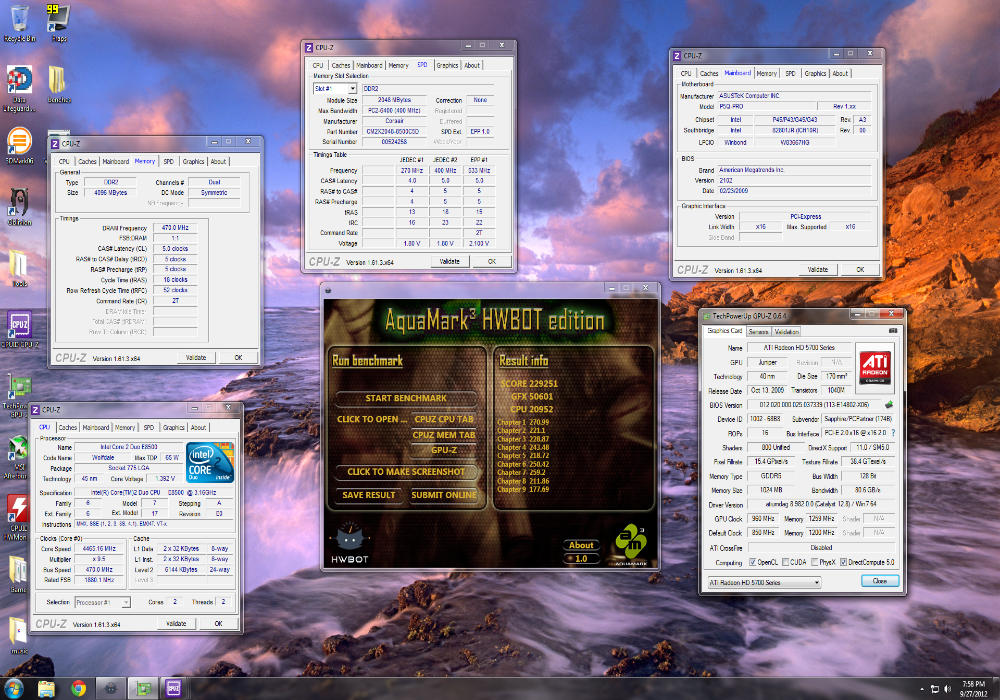Viewport: 1000px width, 700px height.
Task: Click the DRAM Frequency 470.0 MHz field
Action: click(x=175, y=228)
